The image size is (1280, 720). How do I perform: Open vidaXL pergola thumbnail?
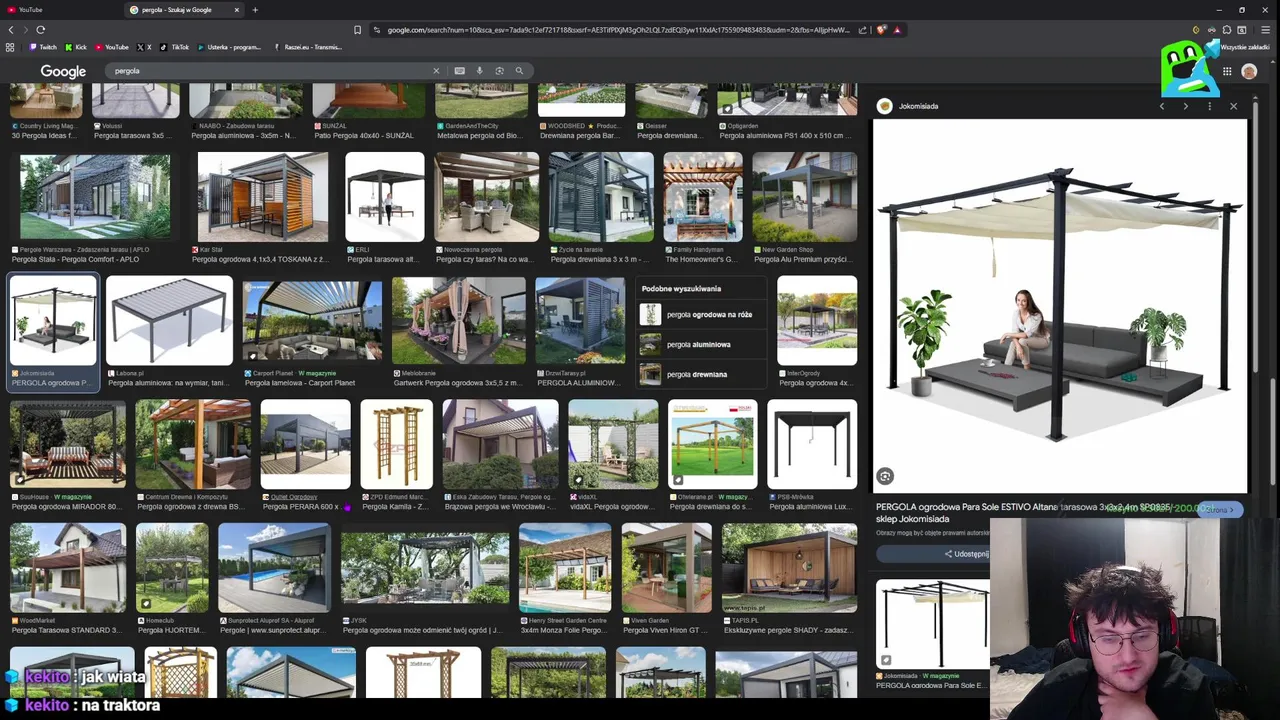coord(613,444)
